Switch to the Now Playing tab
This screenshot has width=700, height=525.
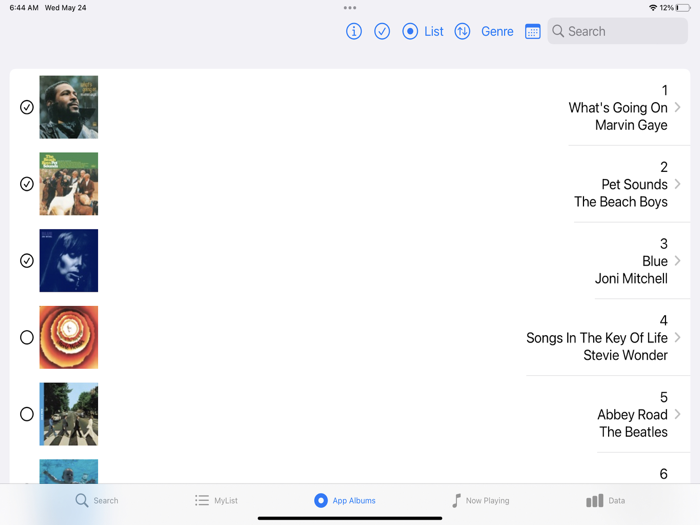(x=480, y=500)
